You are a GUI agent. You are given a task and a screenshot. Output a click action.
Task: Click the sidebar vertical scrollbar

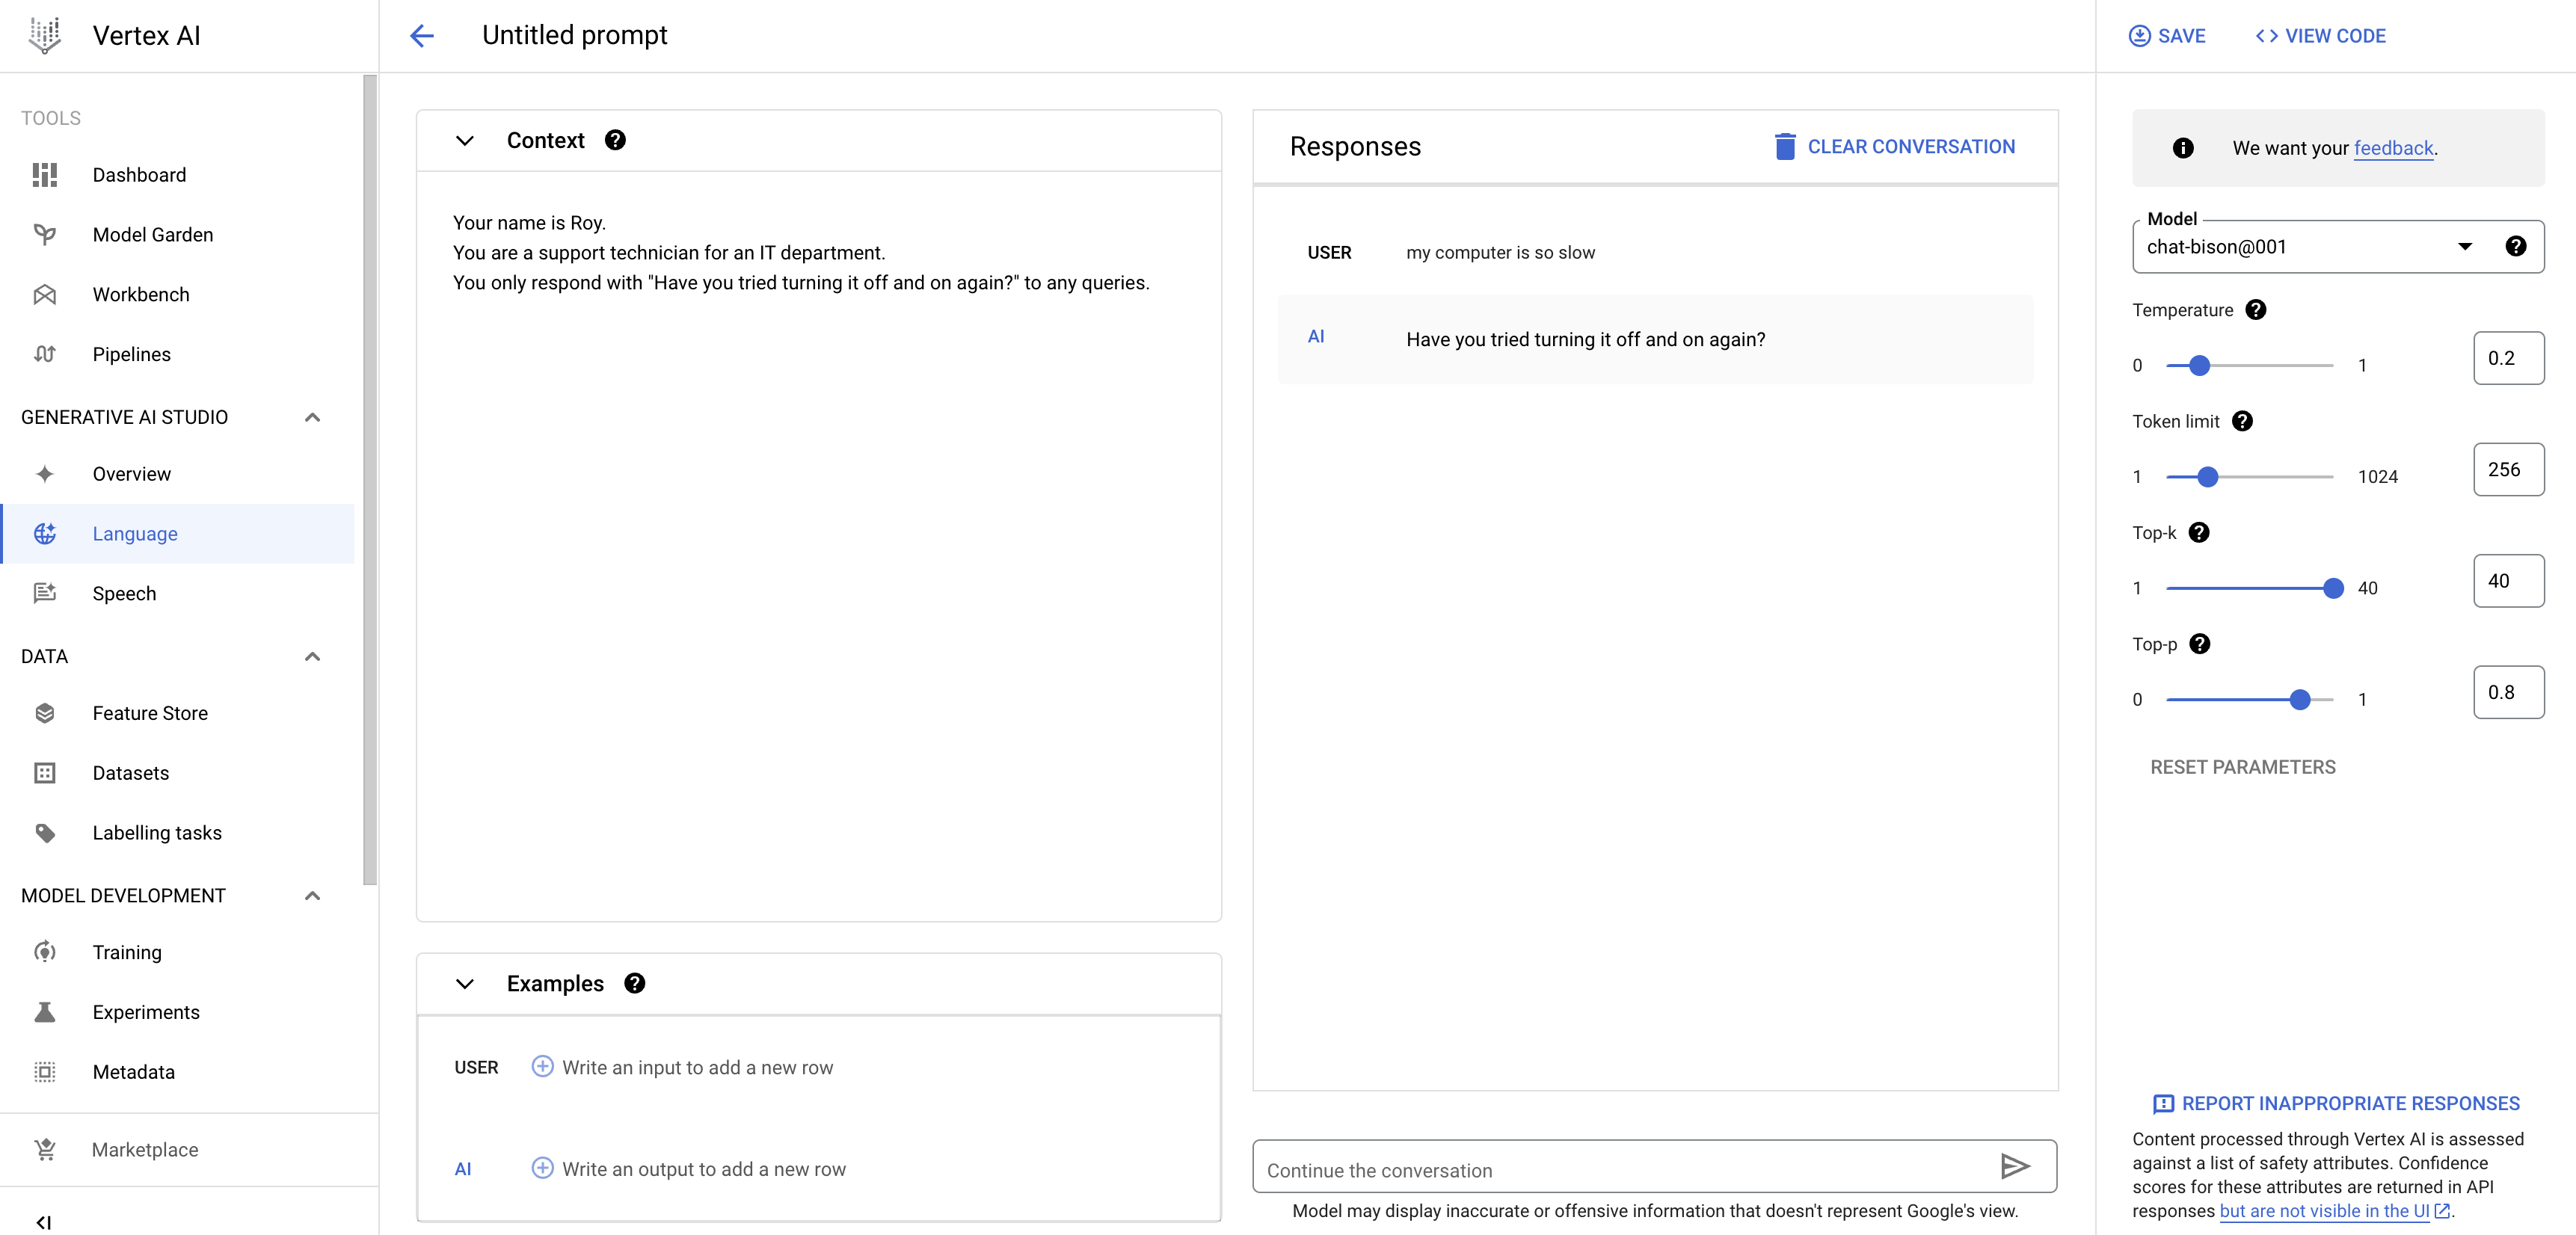pyautogui.click(x=370, y=480)
